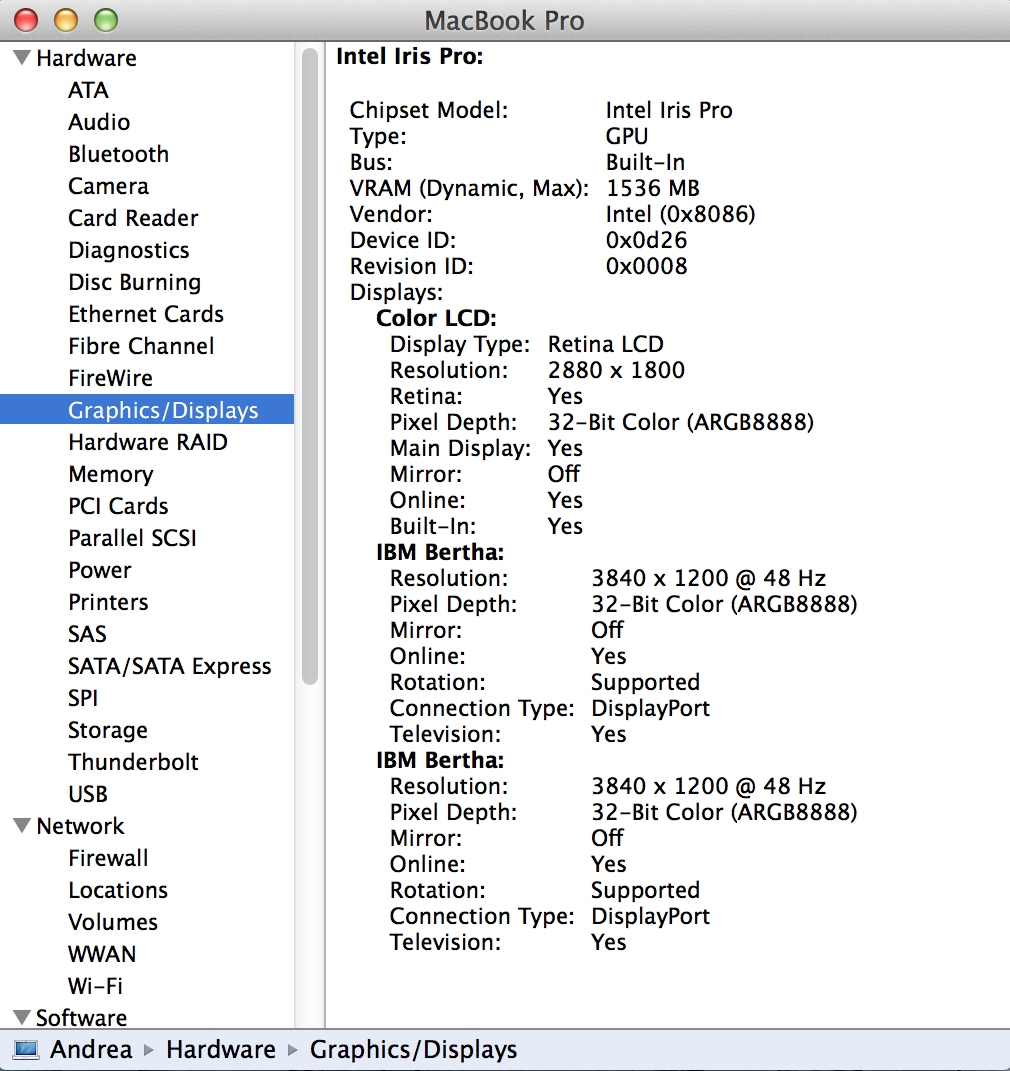Screen dimensions: 1010x1071
Task: Select Firewall under Network
Action: pos(109,858)
